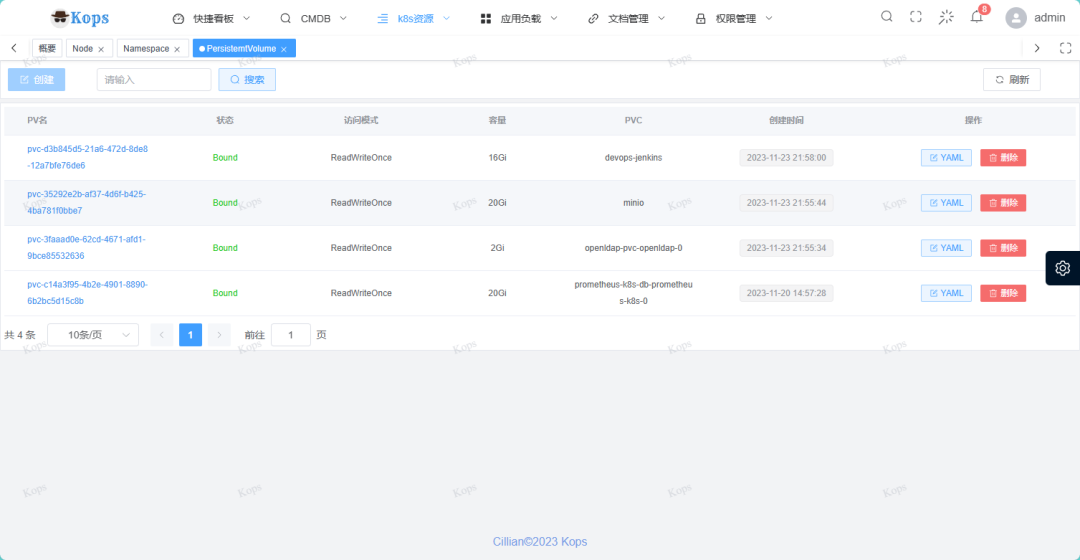Viewport: 1080px width, 560px height.
Task: Click the 16Gi capacity cell
Action: [x=497, y=158]
